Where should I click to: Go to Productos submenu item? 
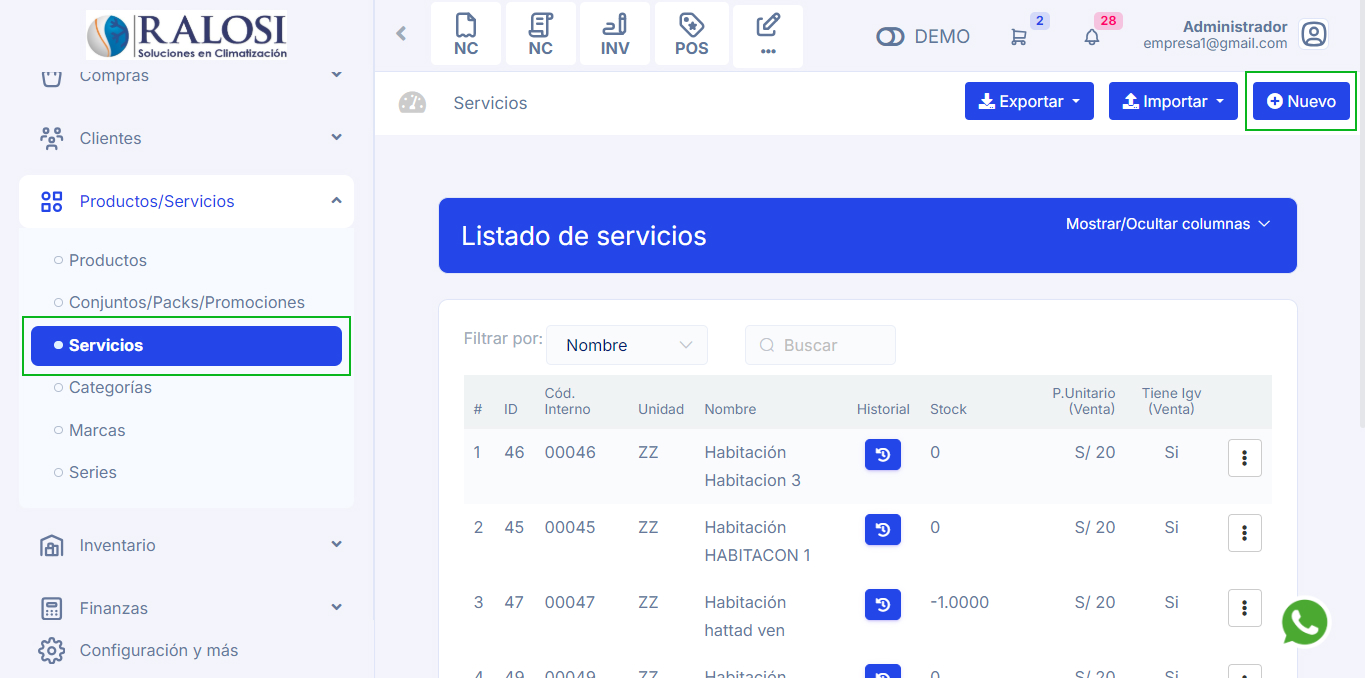pos(108,260)
